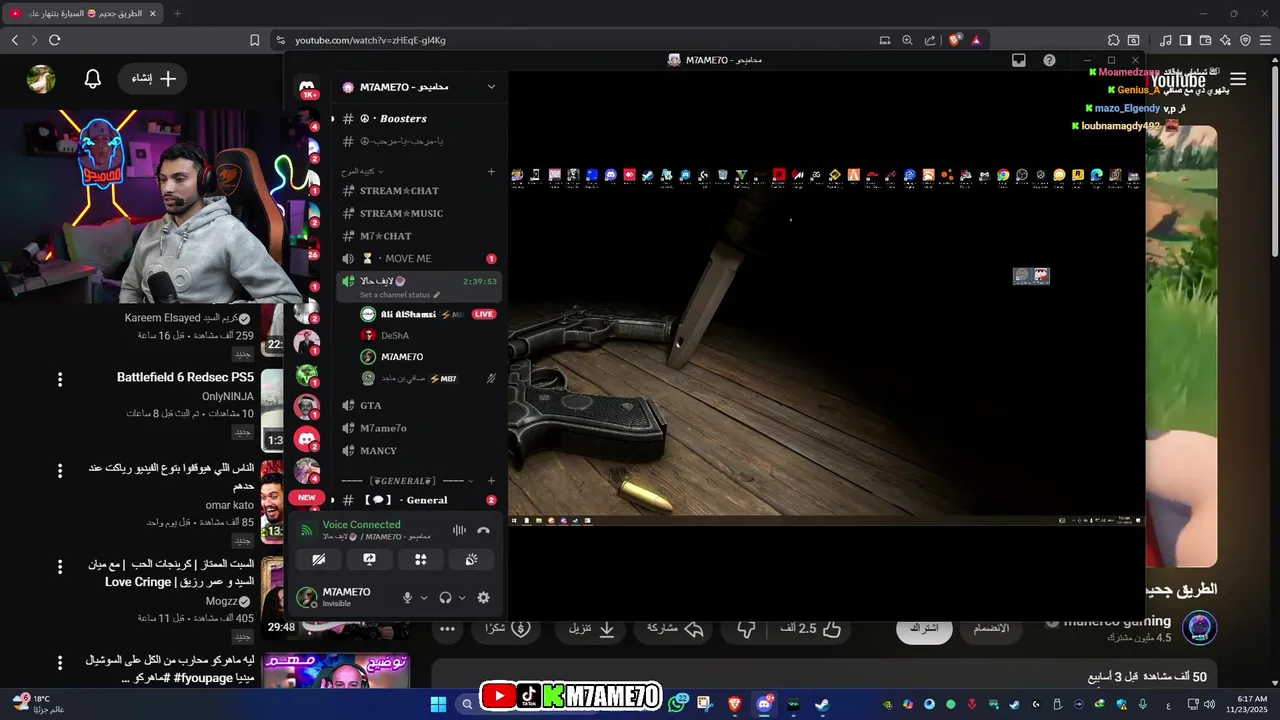Click YouTube share button مشاركة

click(x=676, y=629)
